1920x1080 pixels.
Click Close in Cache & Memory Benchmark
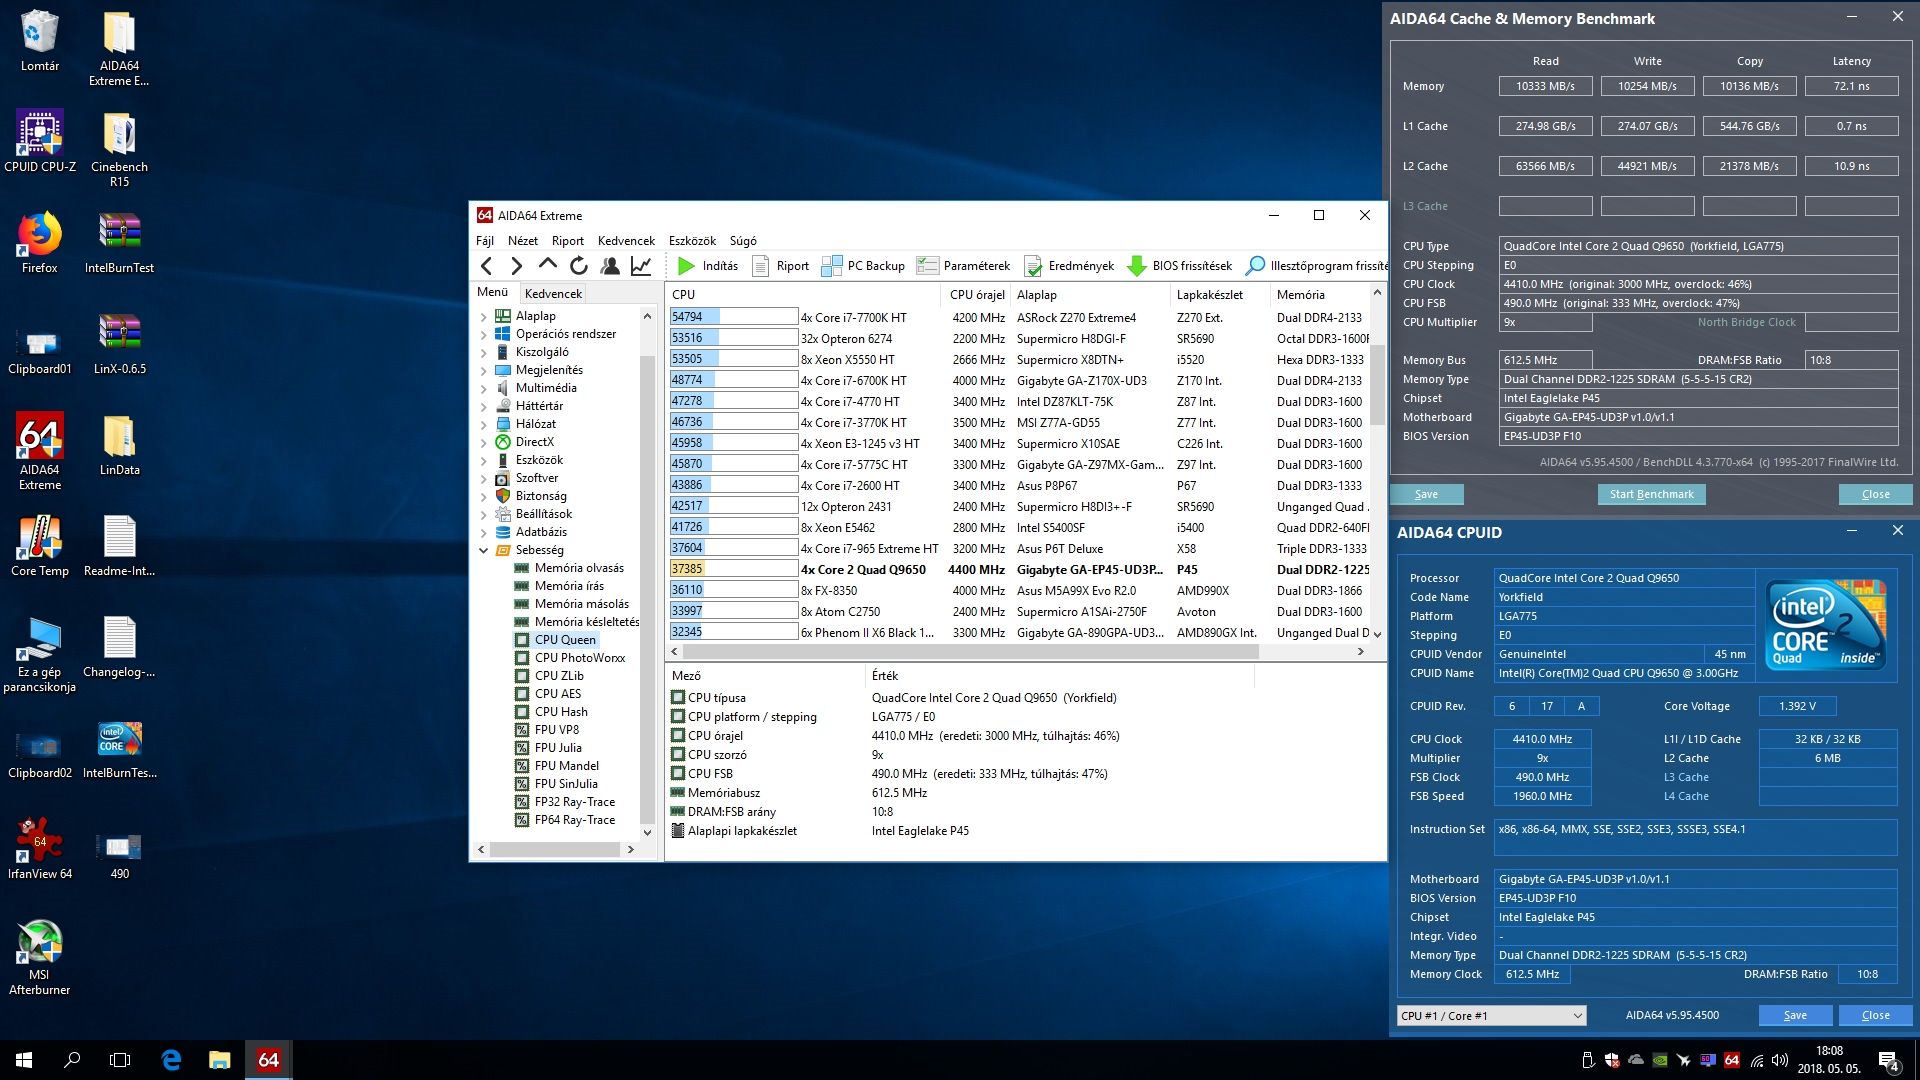pos(1875,494)
